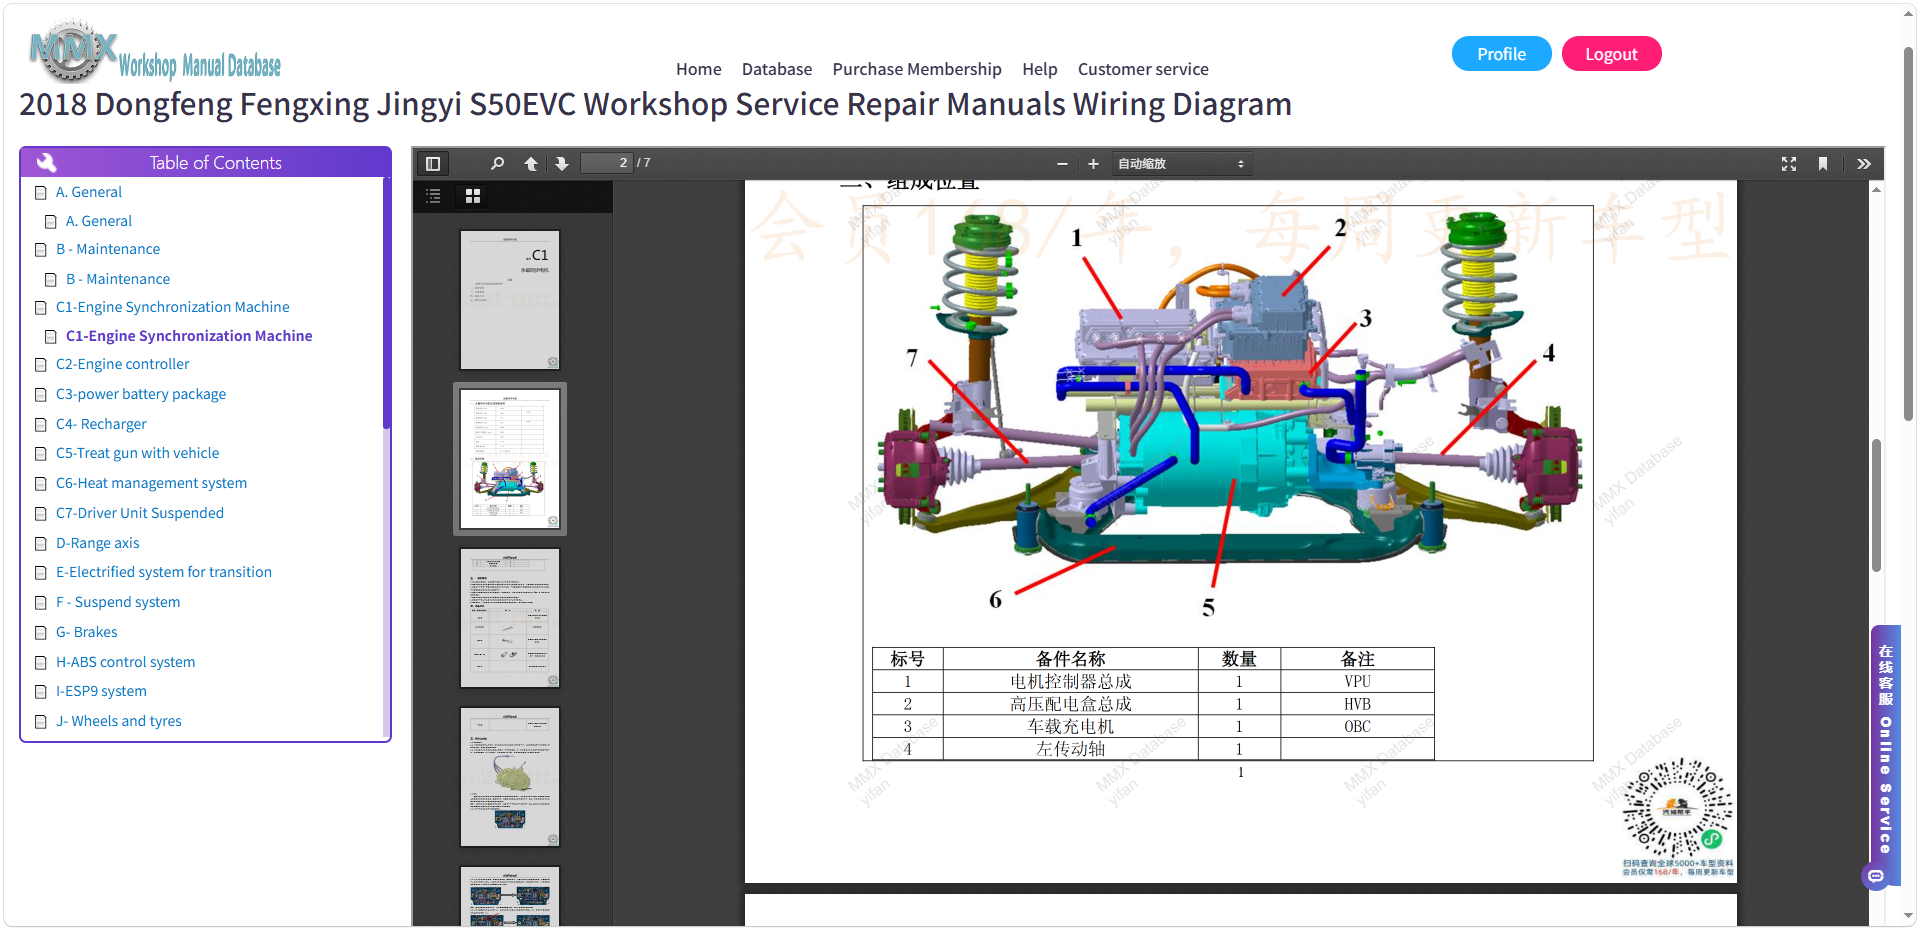This screenshot has height=930, width=1920.
Task: Open C7-Driver Unit Suspended section
Action: (x=140, y=513)
